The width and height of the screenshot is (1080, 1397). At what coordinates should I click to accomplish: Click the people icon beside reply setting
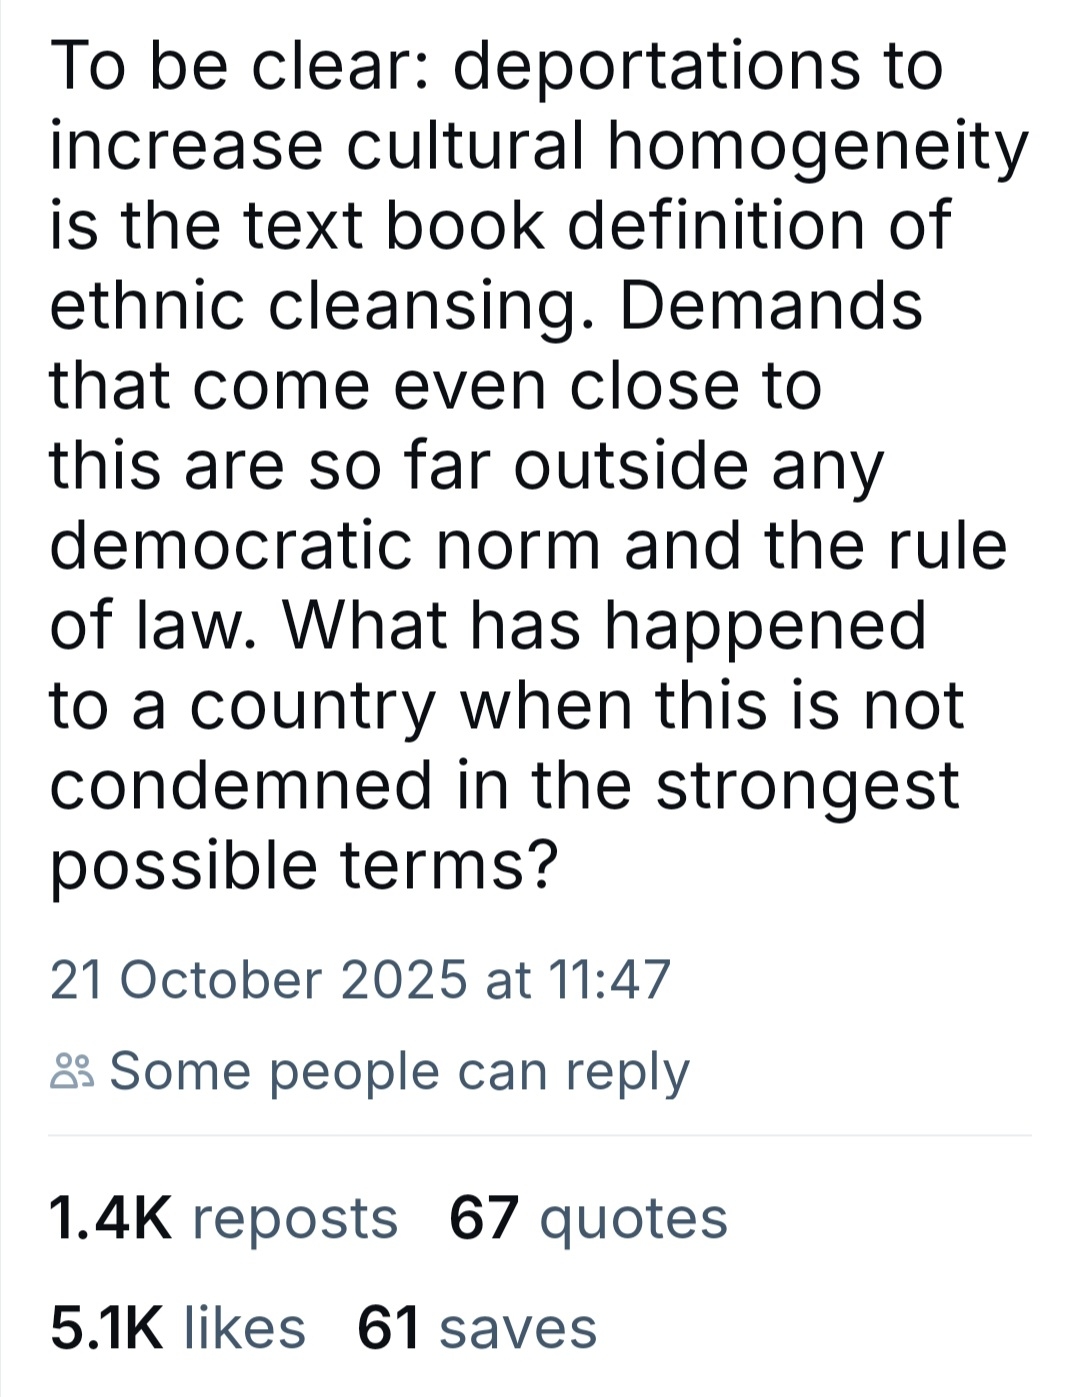pyautogui.click(x=71, y=1071)
